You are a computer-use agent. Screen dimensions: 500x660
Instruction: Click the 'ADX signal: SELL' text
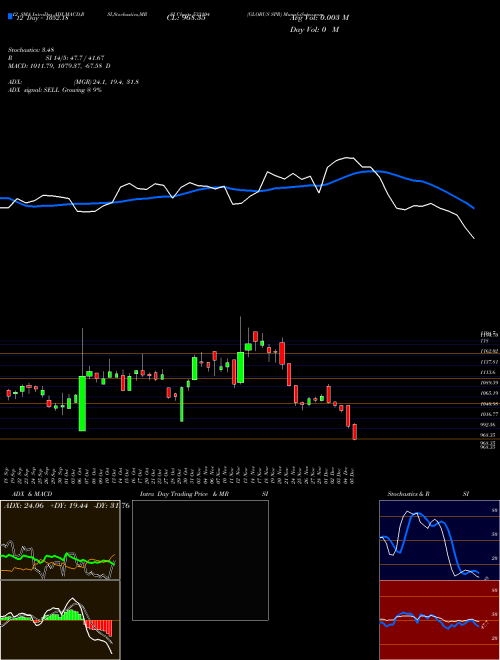(34, 90)
